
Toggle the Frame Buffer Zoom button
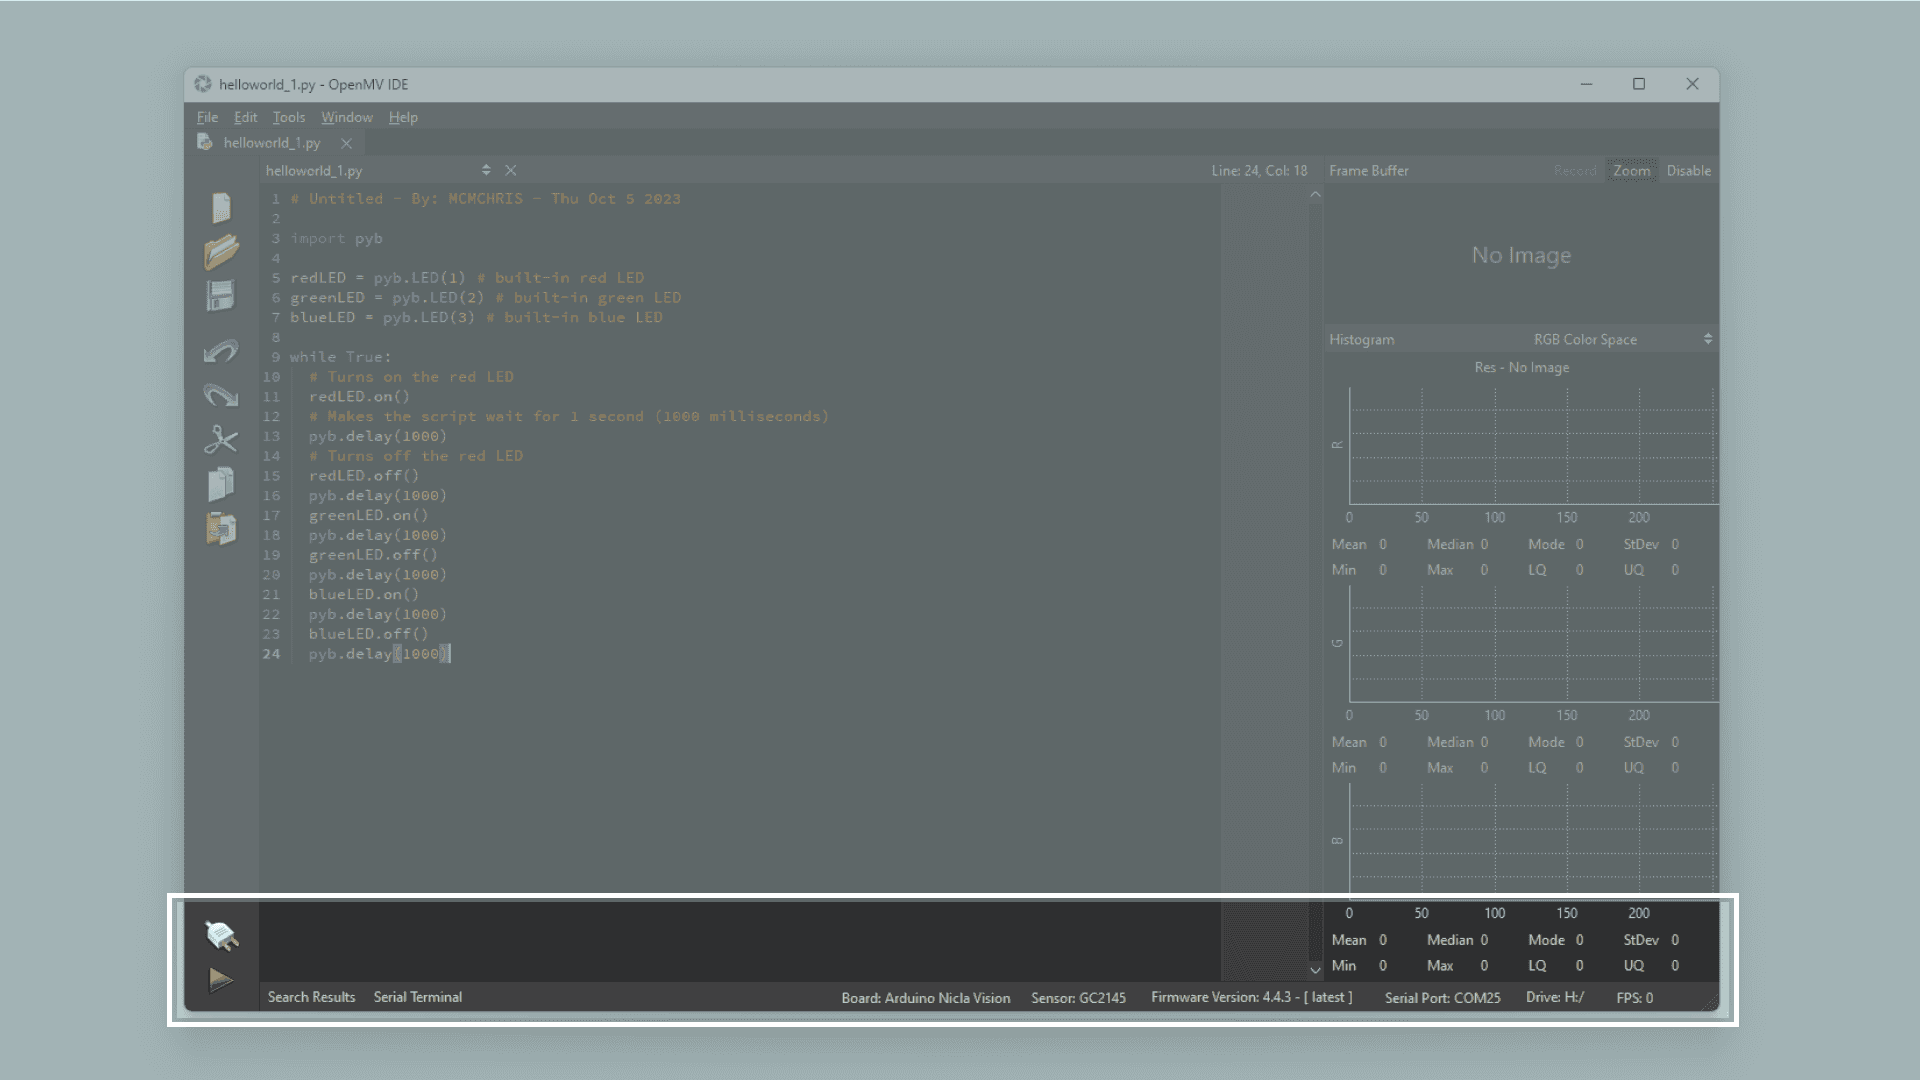[1631, 171]
